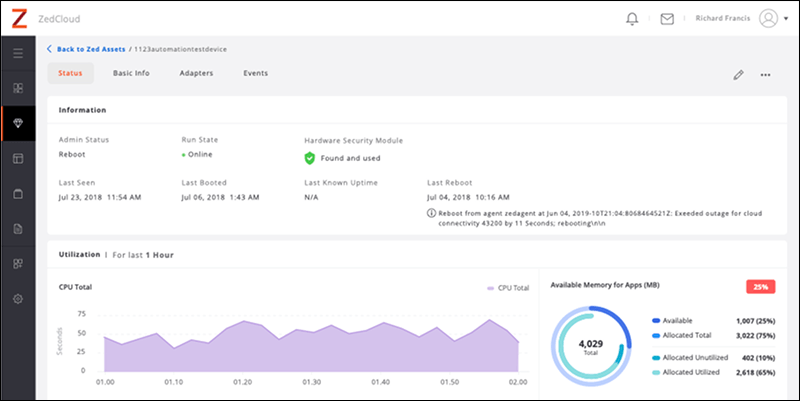Select the diamond assets icon in sidebar

pos(18,123)
